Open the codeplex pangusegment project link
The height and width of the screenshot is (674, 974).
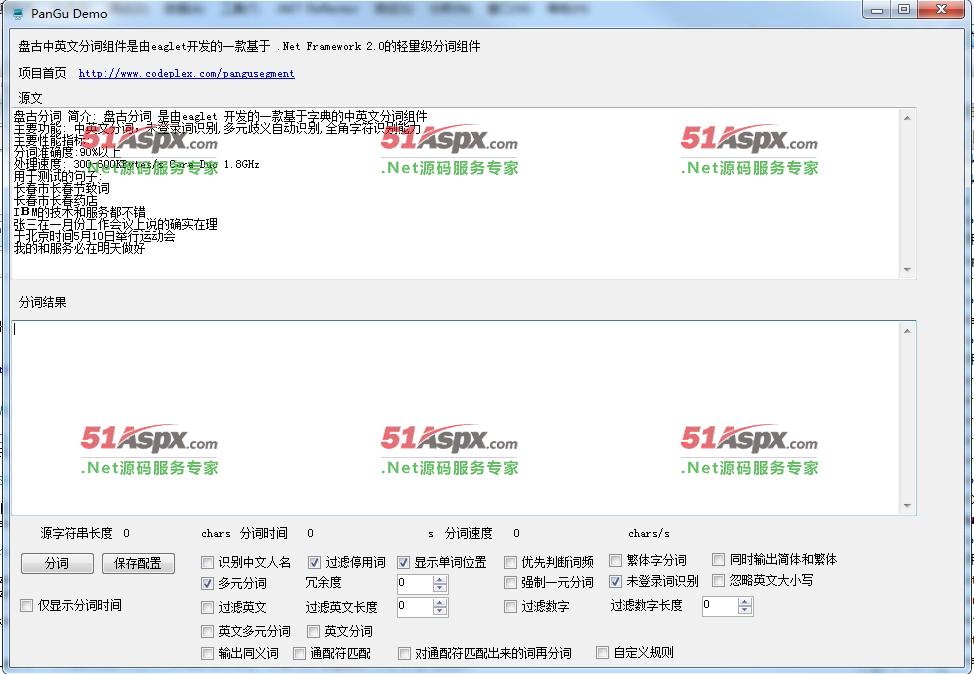(x=186, y=73)
